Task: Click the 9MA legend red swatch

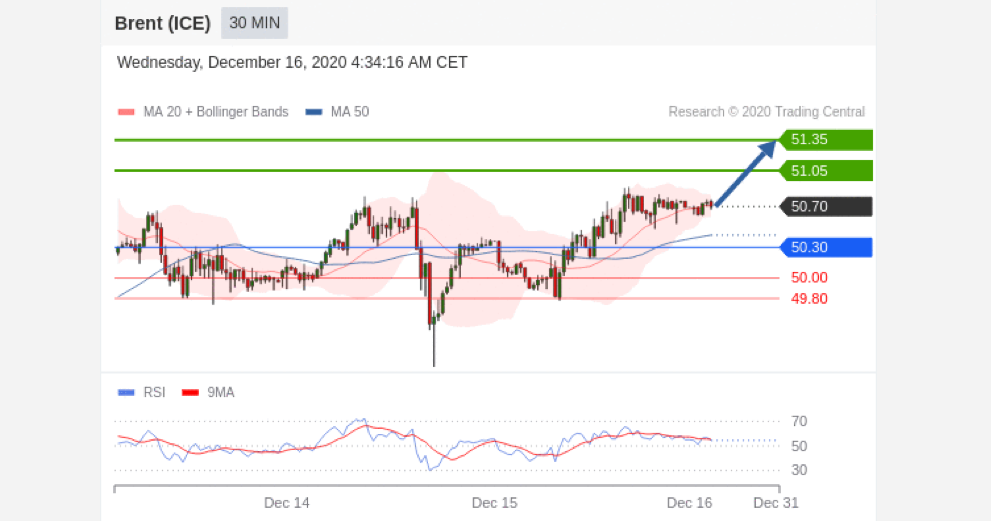Action: coord(190,393)
